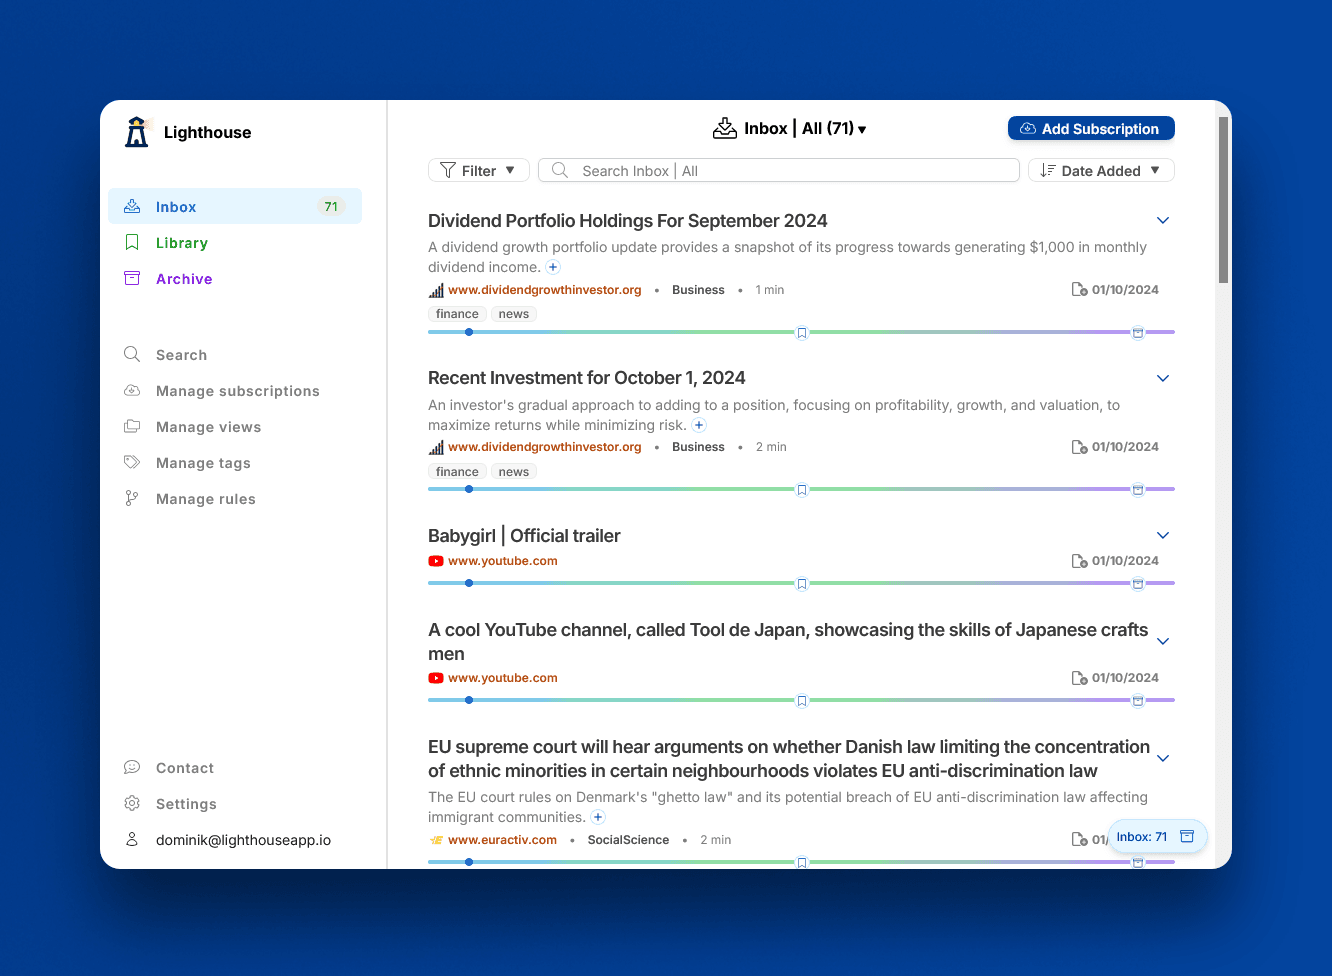Click the plus icon after 'dividend income.'

[x=553, y=267]
